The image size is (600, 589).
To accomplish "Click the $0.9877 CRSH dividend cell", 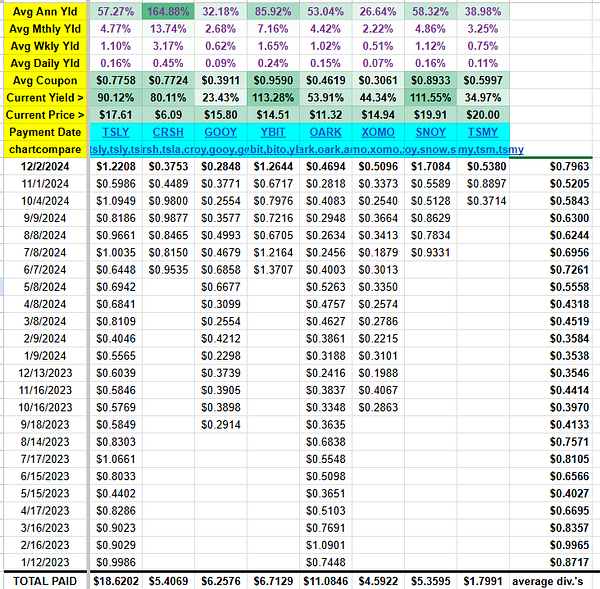I will 168,218.
